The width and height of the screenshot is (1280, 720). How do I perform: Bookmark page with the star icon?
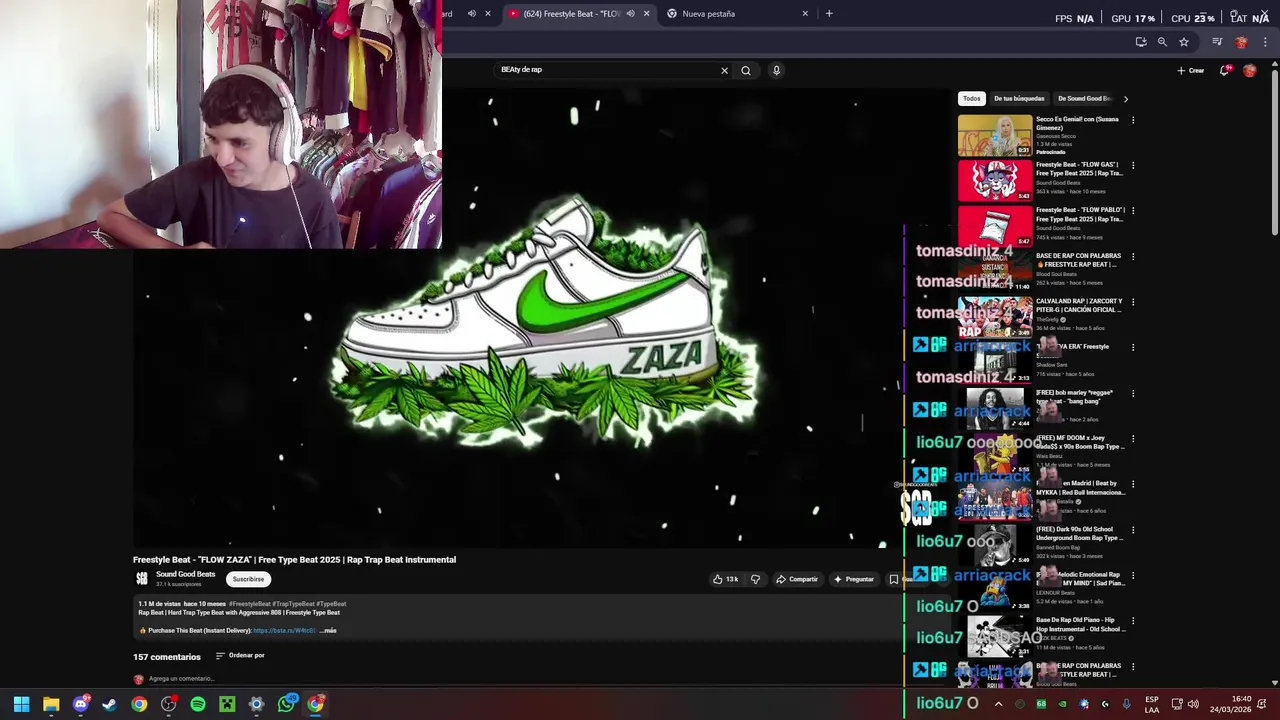coord(1184,42)
